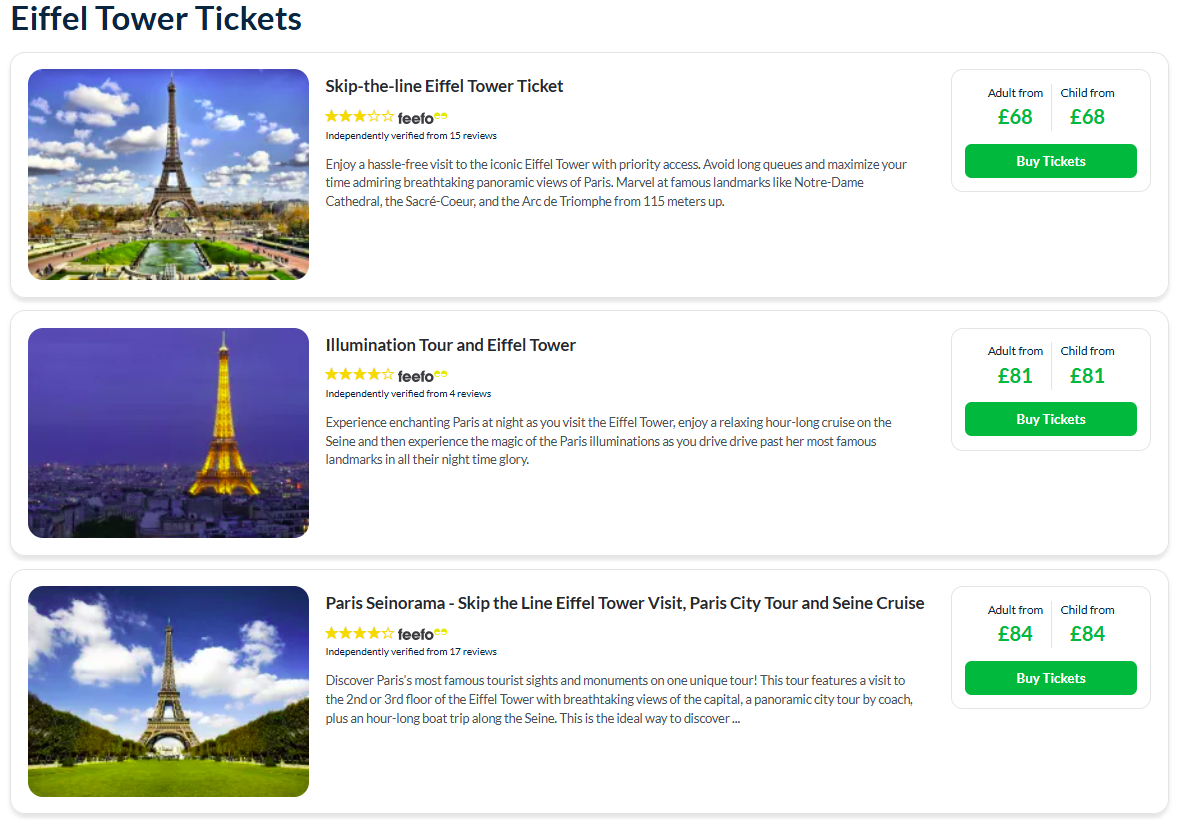
Task: Click 'Independently verified from 4 reviews' text
Action: (408, 394)
